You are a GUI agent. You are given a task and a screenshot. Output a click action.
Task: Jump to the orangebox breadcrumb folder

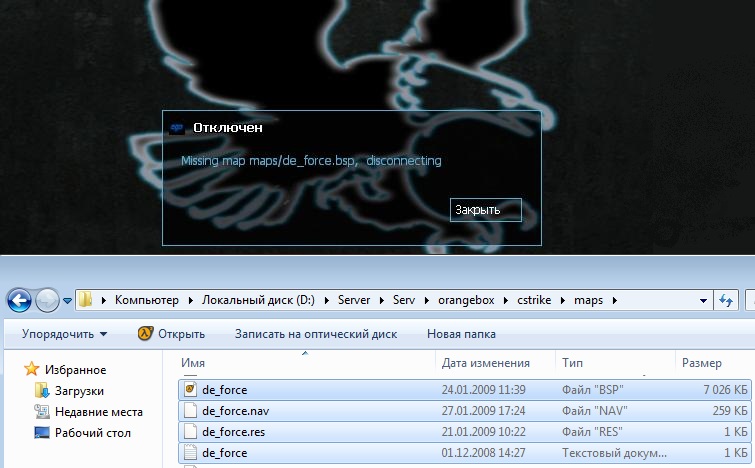click(x=466, y=300)
